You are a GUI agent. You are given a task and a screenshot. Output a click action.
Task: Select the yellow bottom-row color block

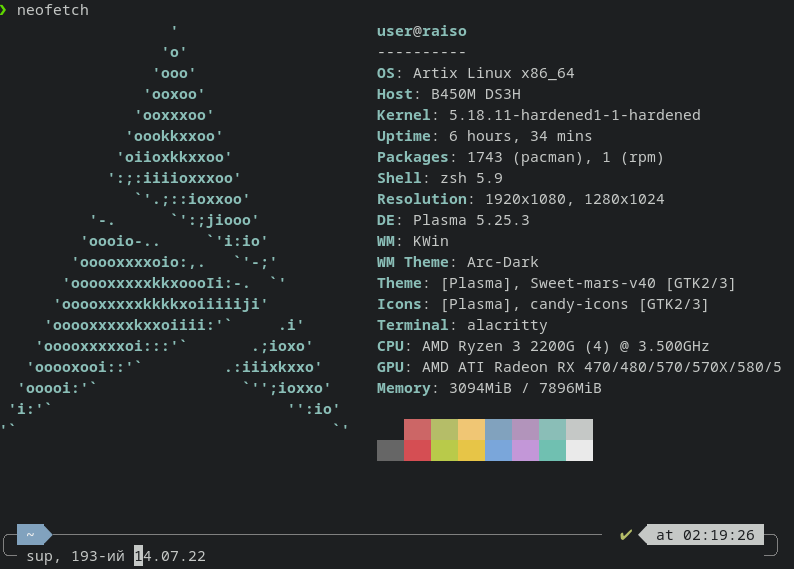point(471,451)
